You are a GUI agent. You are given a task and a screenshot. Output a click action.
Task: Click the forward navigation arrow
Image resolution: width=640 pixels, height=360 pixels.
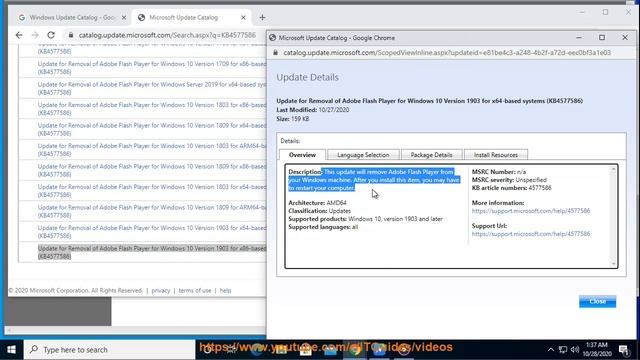(35, 35)
